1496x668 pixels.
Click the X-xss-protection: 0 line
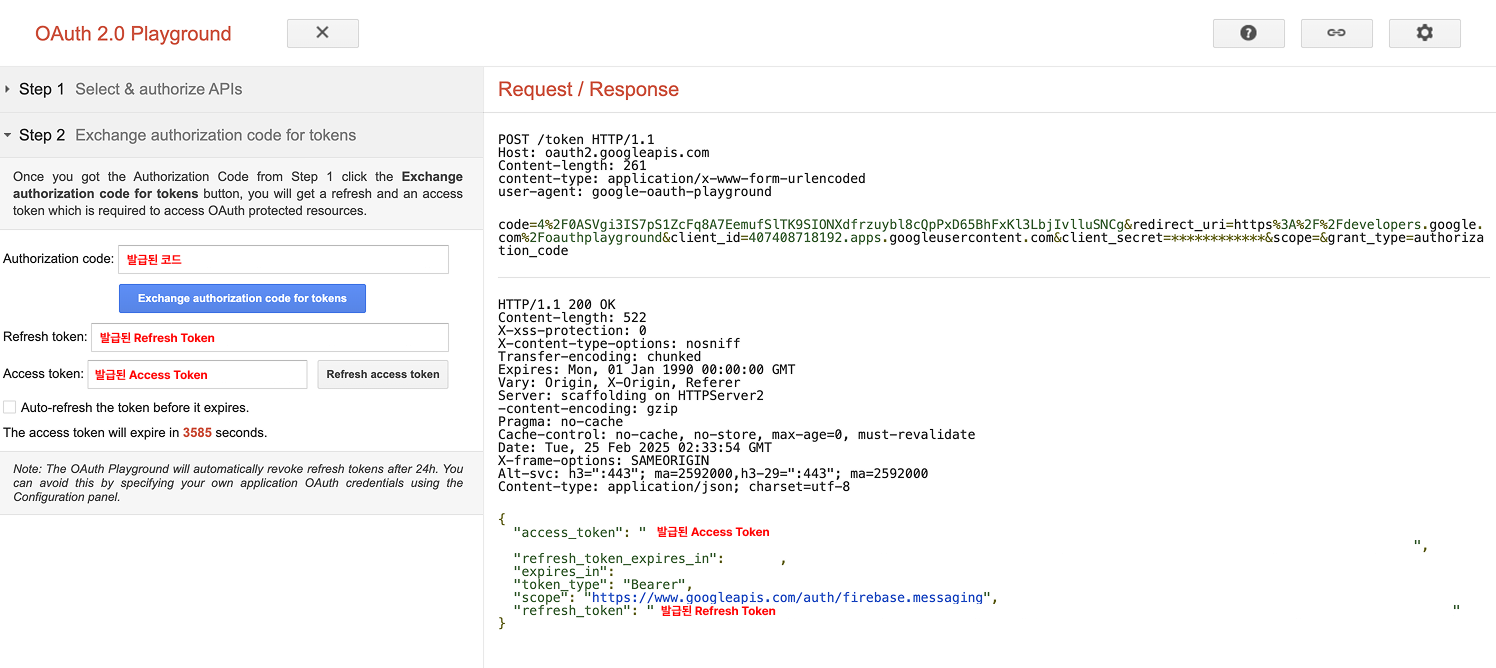(572, 330)
